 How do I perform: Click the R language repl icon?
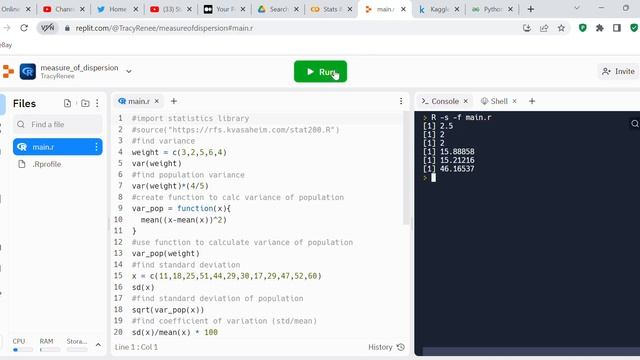click(x=28, y=71)
